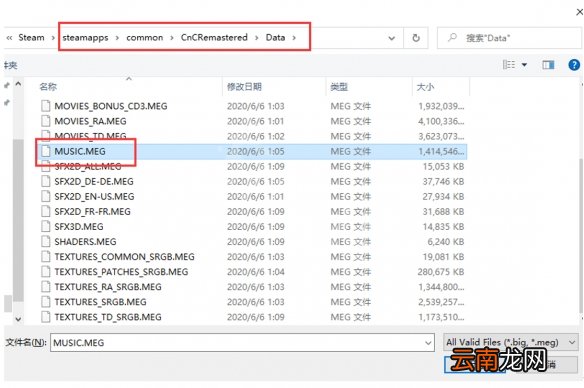
Task: Click date 2020/6/6 1:04 cell
Action: coord(256,272)
